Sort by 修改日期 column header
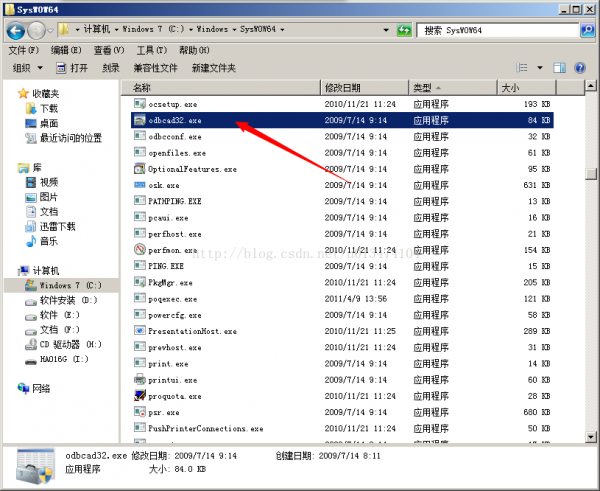The image size is (600, 491). click(365, 88)
